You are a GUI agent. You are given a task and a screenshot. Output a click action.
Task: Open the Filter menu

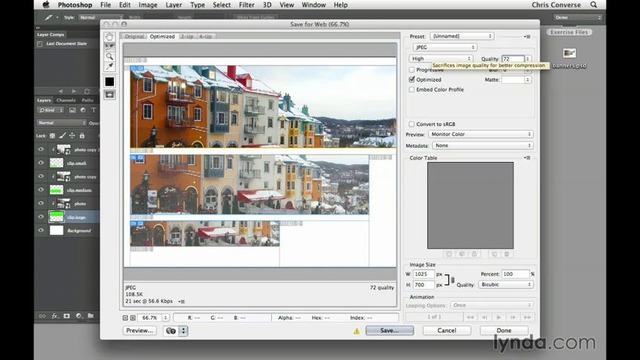pos(247,5)
